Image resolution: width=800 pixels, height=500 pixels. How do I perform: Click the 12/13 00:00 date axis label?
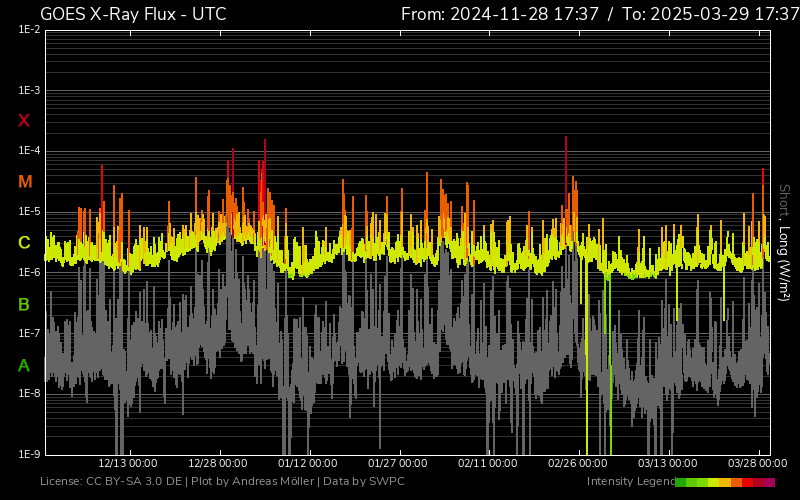tap(128, 463)
